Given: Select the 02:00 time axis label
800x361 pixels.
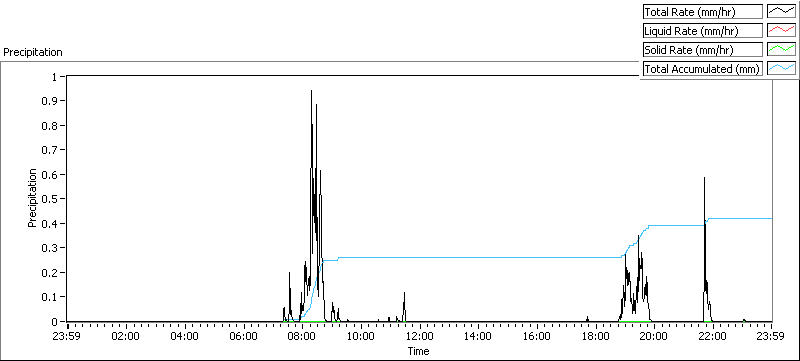Looking at the screenshot, I should click(126, 337).
